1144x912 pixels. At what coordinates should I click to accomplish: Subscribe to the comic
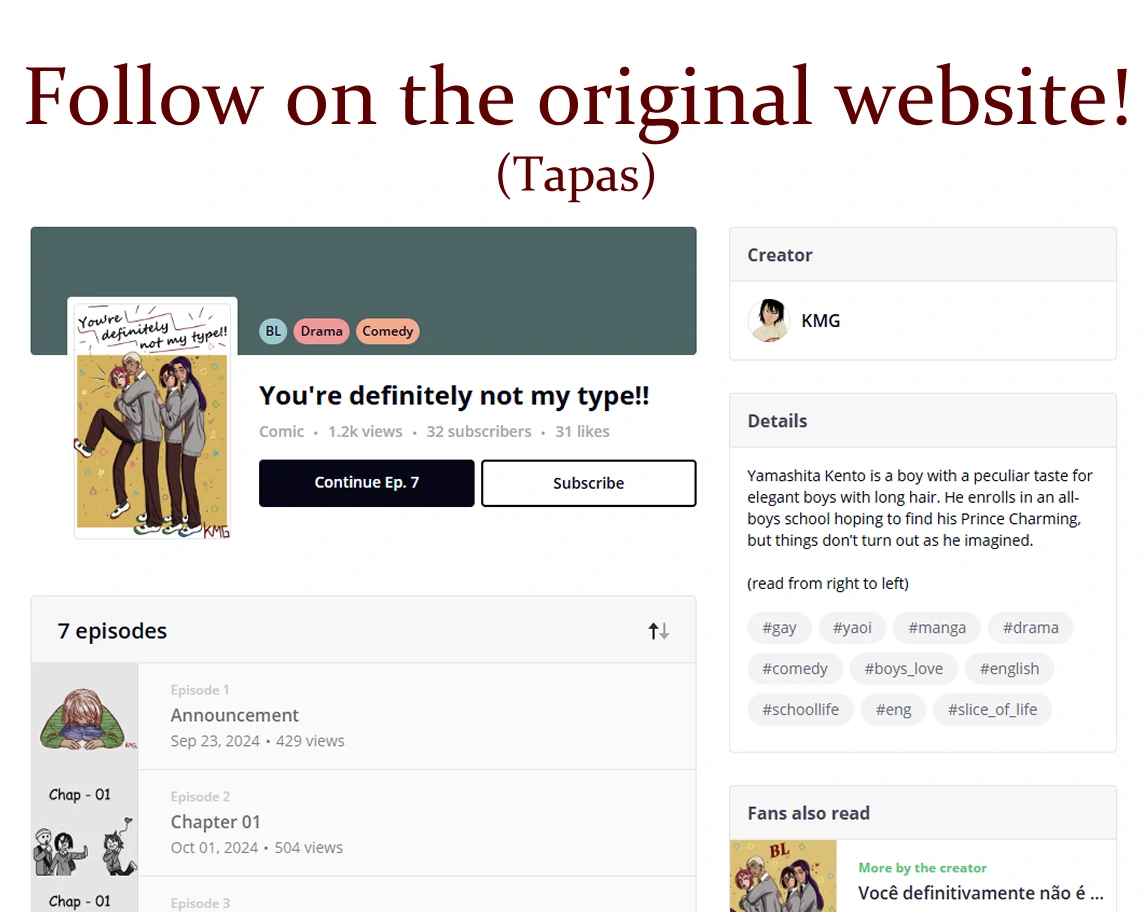589,483
